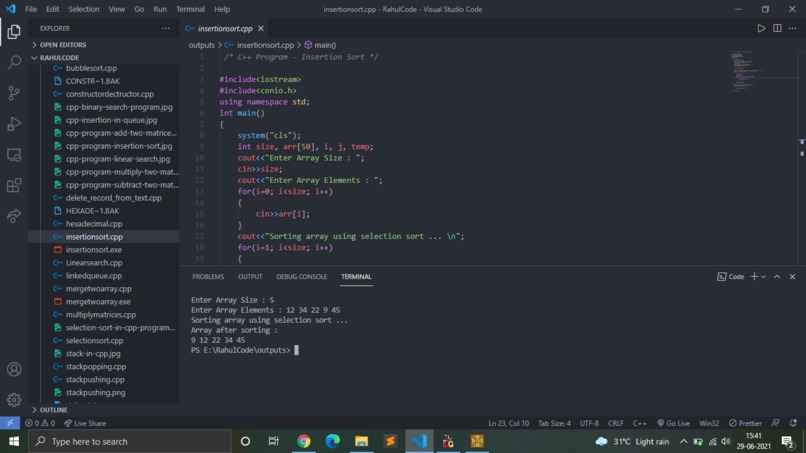Click the remote window indicator in status bar

tap(10, 423)
